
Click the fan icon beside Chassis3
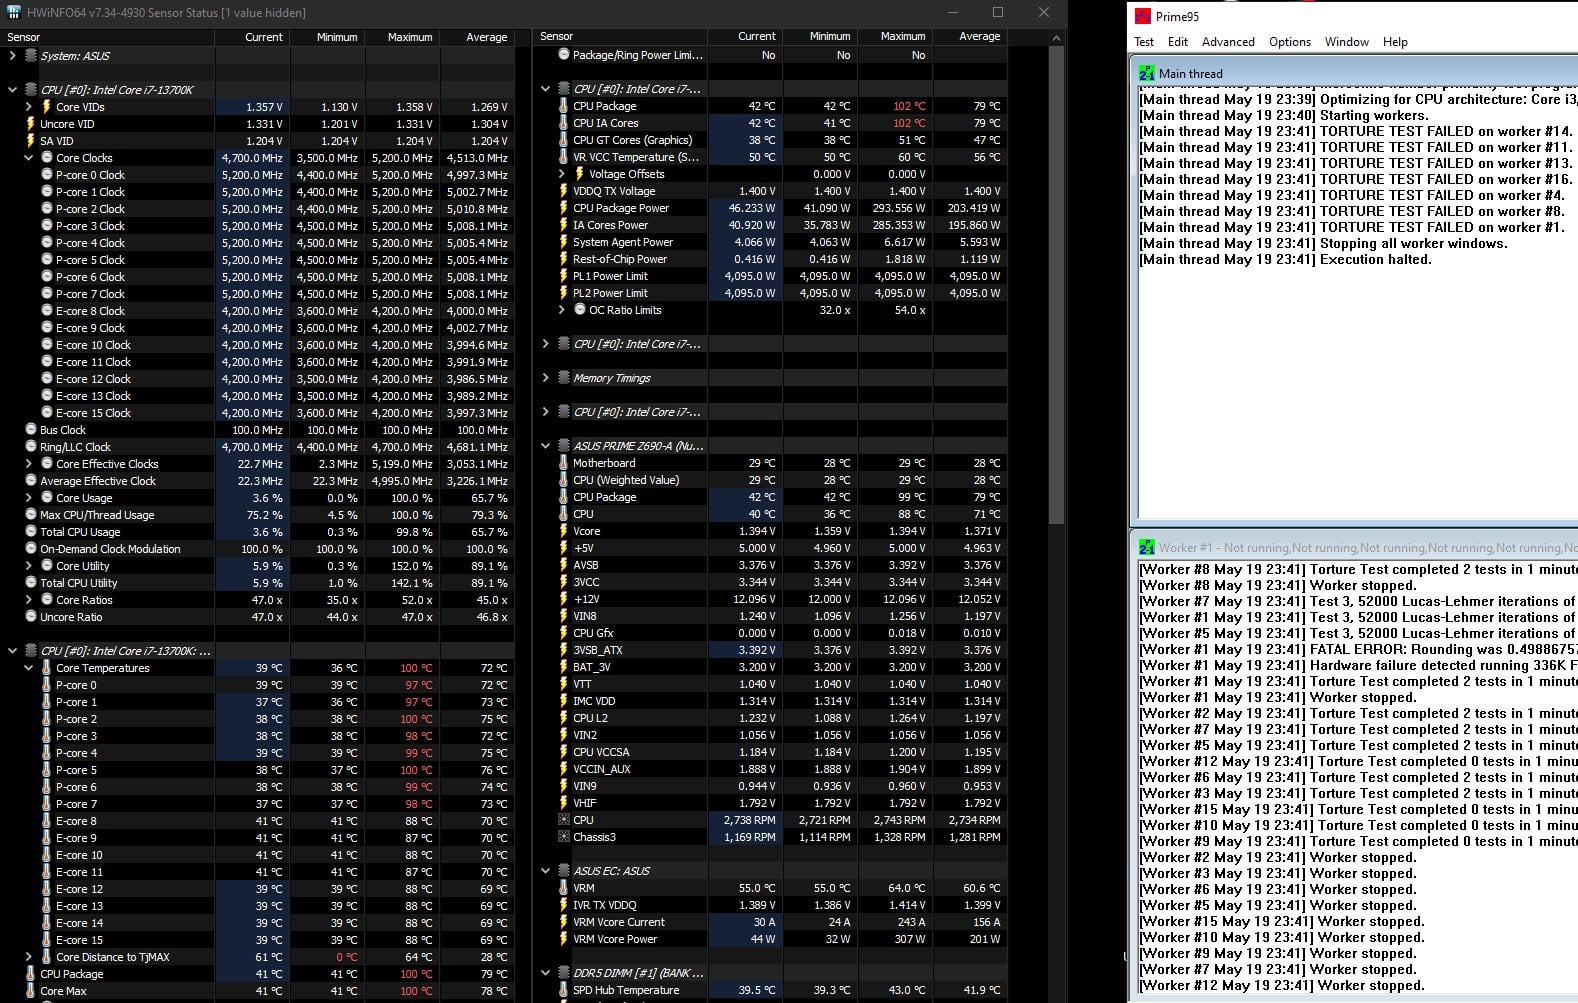coord(564,837)
